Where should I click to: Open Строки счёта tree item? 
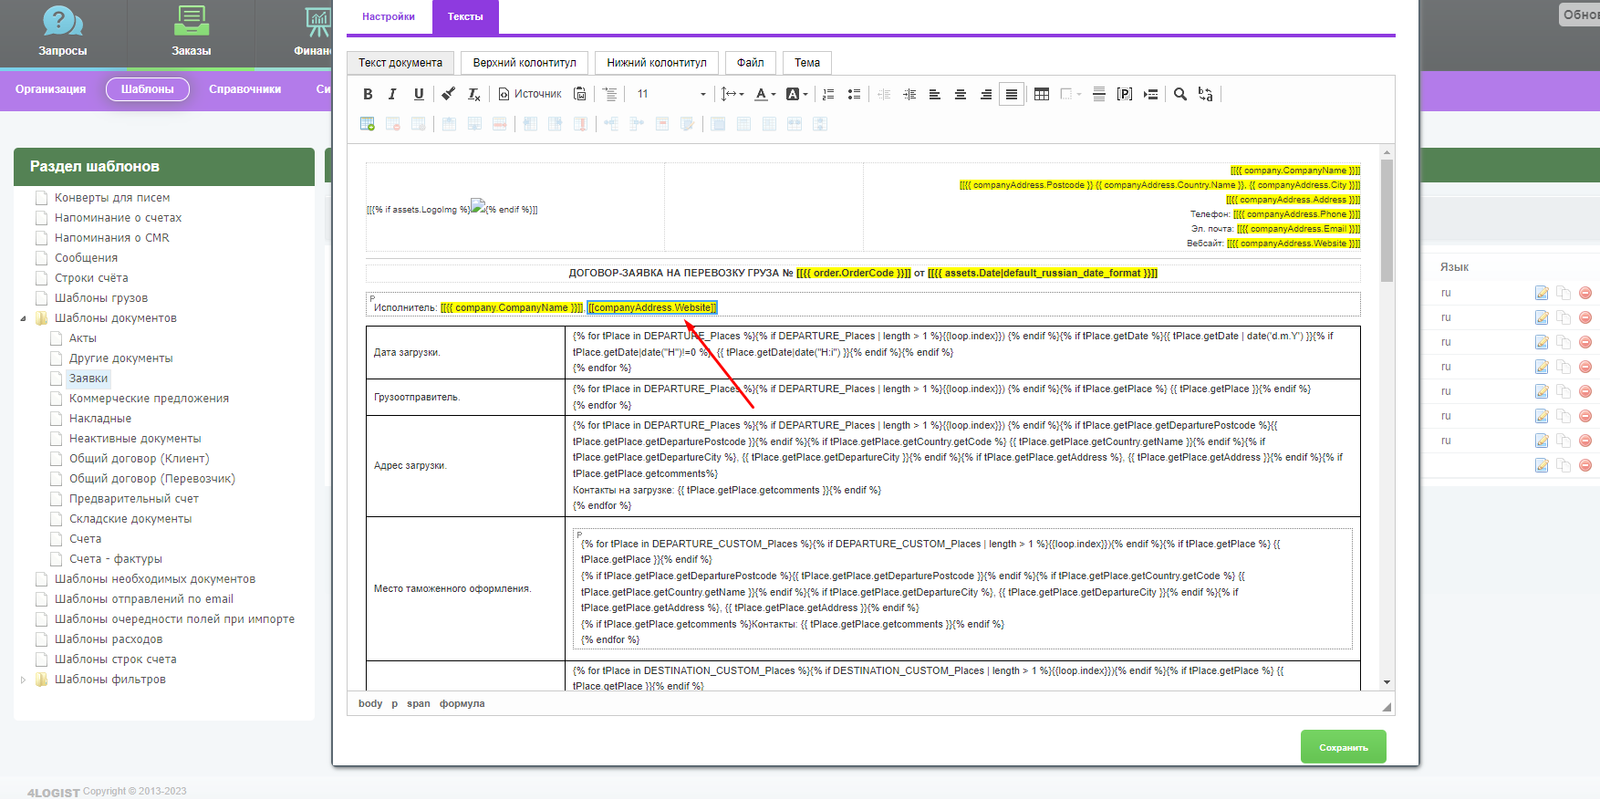pos(91,278)
